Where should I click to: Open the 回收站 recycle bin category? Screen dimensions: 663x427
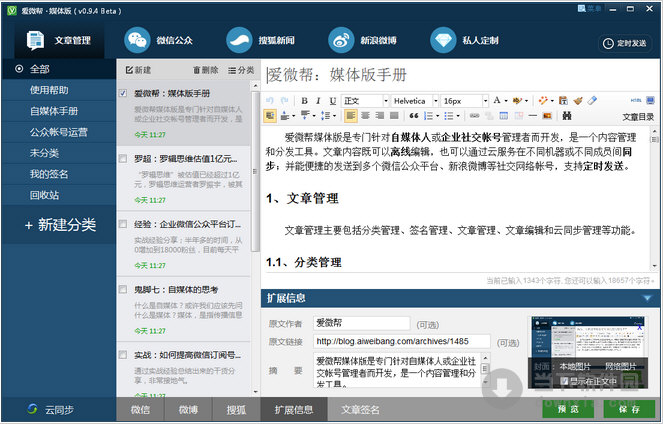click(x=59, y=195)
